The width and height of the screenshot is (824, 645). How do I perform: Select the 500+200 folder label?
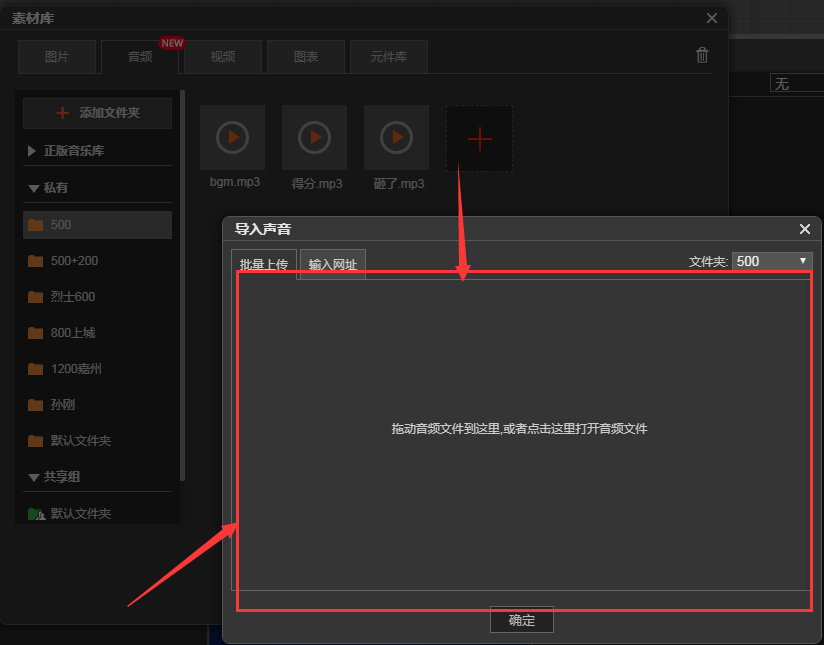tap(74, 261)
